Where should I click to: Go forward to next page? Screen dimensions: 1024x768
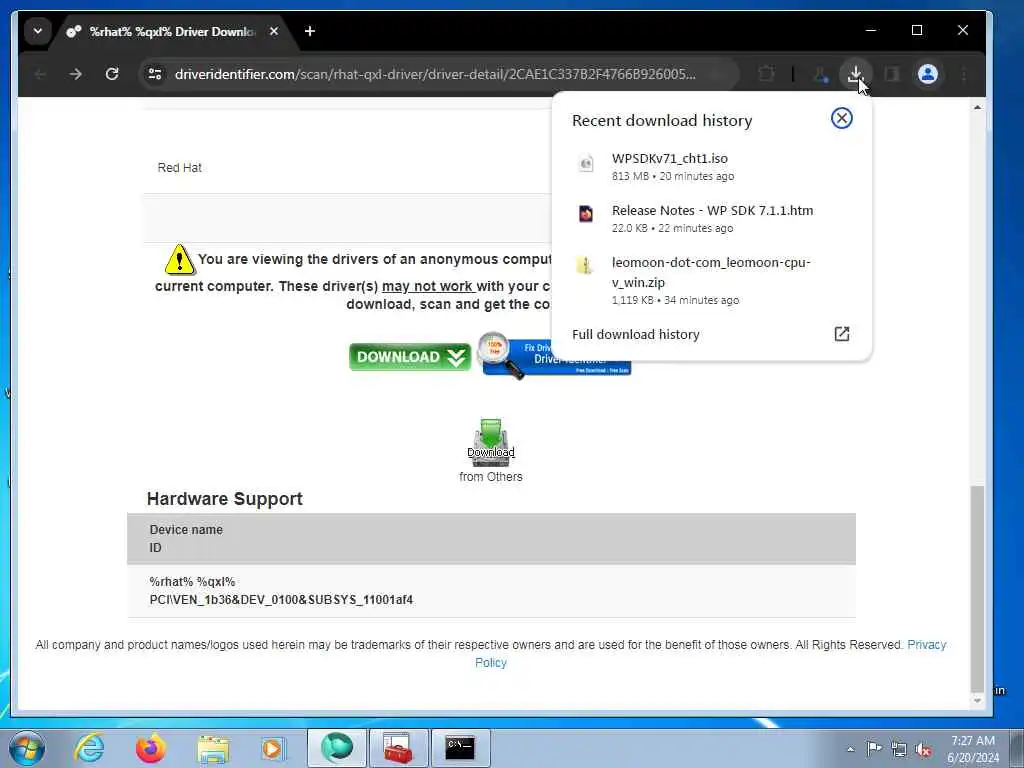pos(76,74)
